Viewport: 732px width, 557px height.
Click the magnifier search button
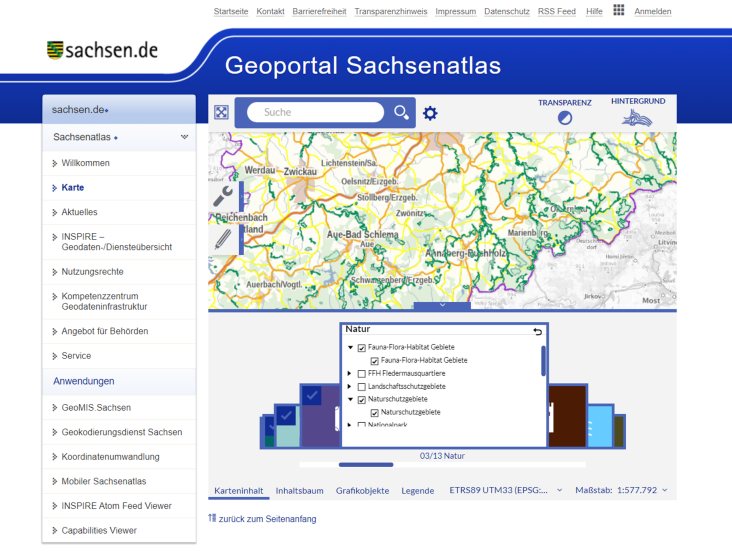(401, 113)
